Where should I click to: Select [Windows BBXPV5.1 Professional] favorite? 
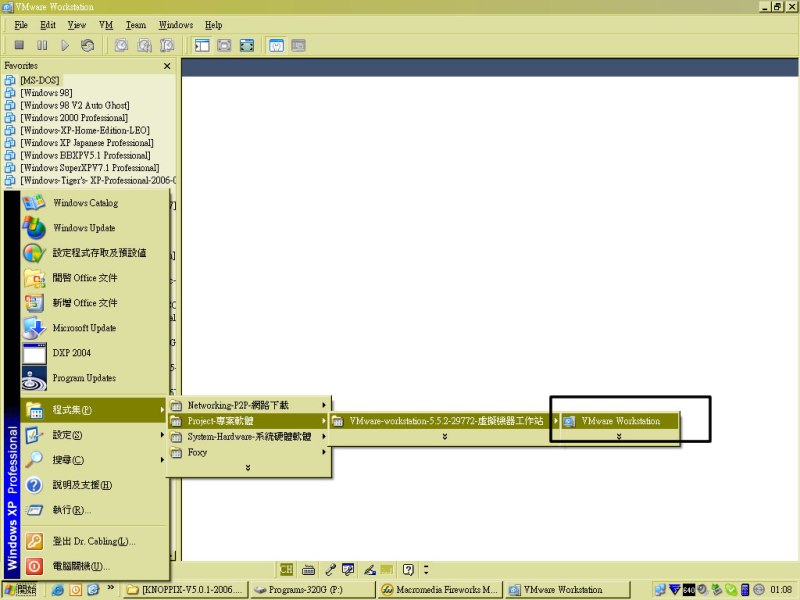(85, 155)
